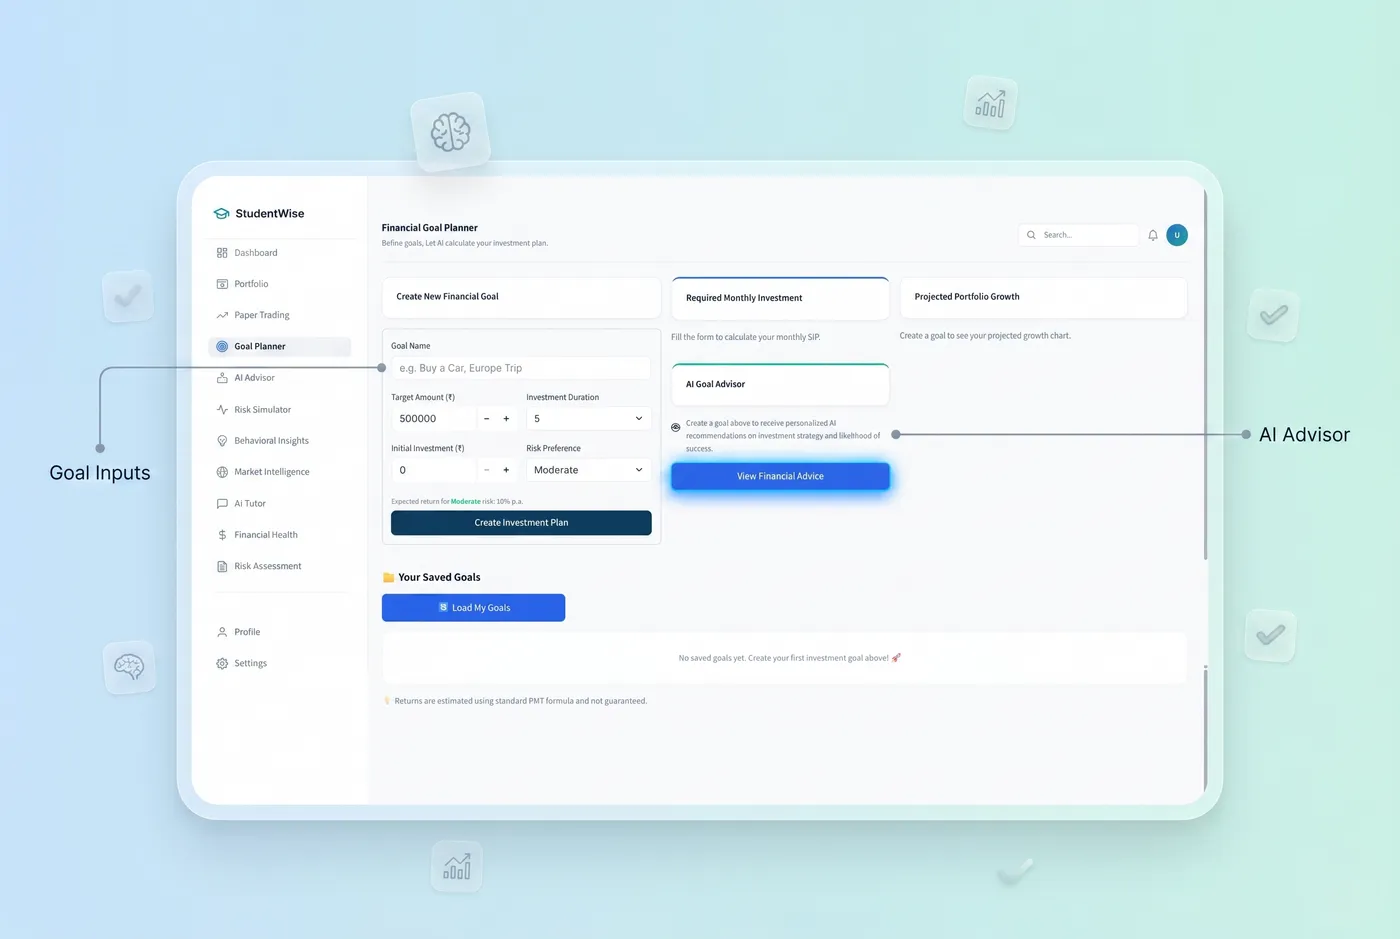Click the AI Goal Advisor card header
1400x939 pixels.
(780, 384)
